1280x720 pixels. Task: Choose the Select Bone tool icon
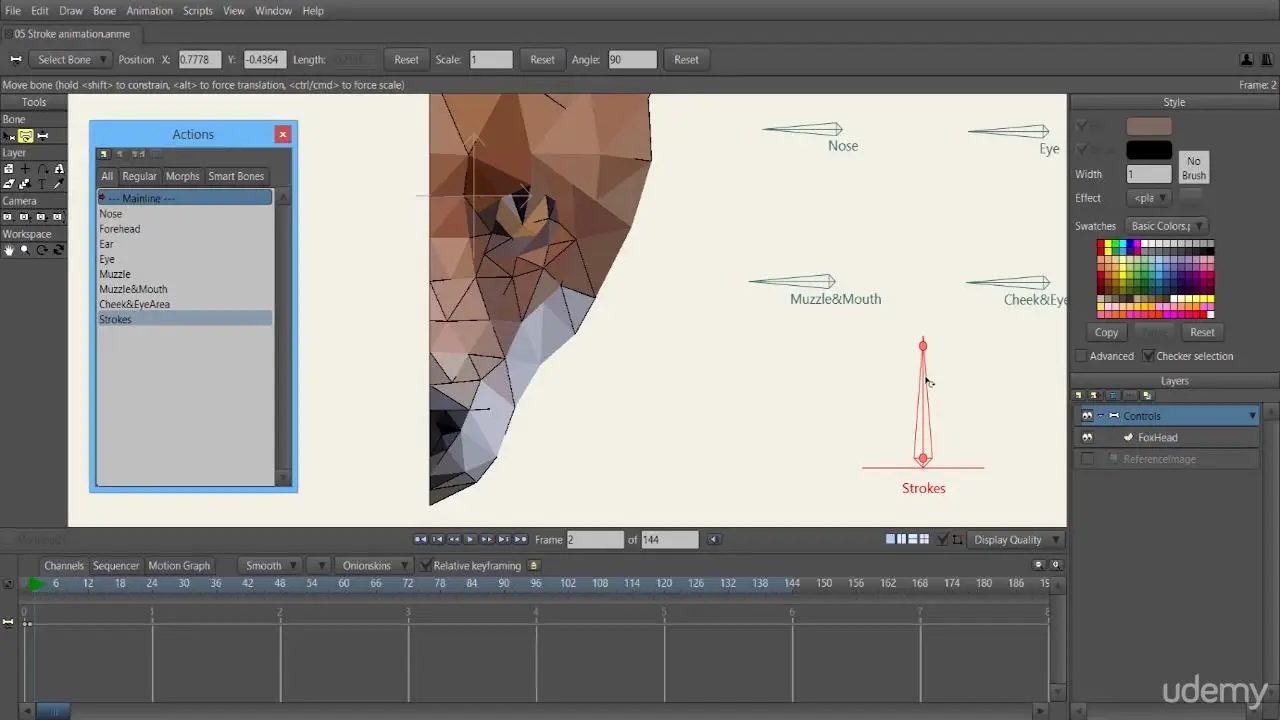(x=9, y=136)
